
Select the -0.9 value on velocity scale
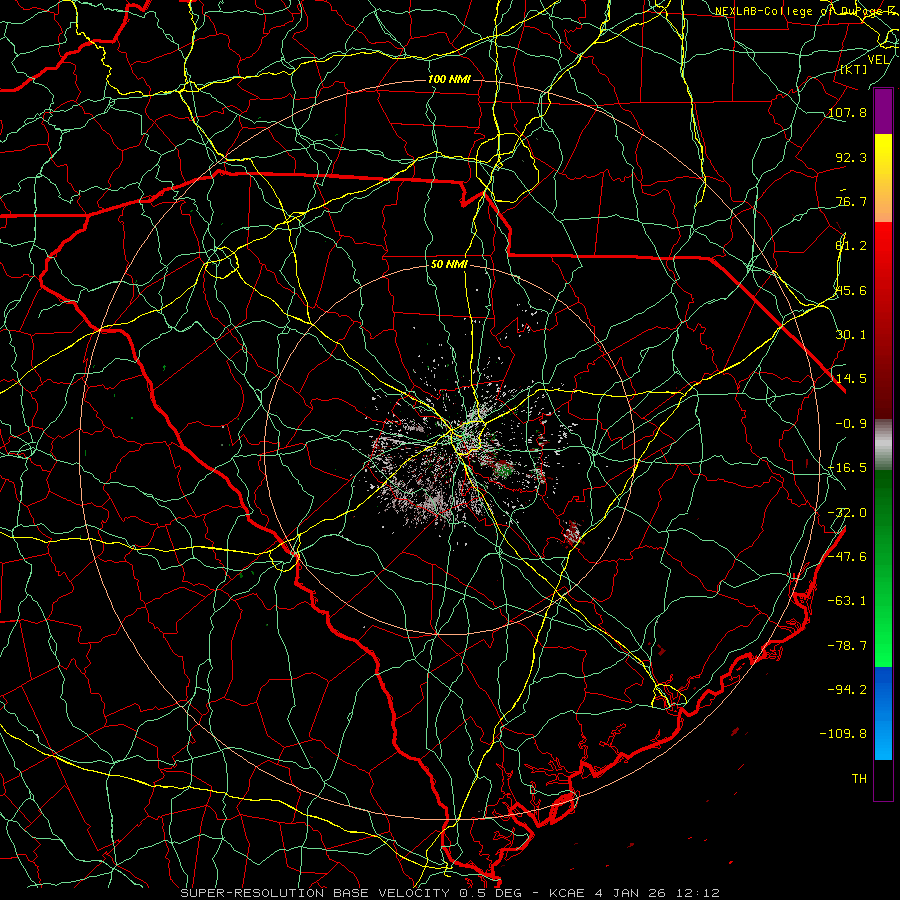point(851,423)
